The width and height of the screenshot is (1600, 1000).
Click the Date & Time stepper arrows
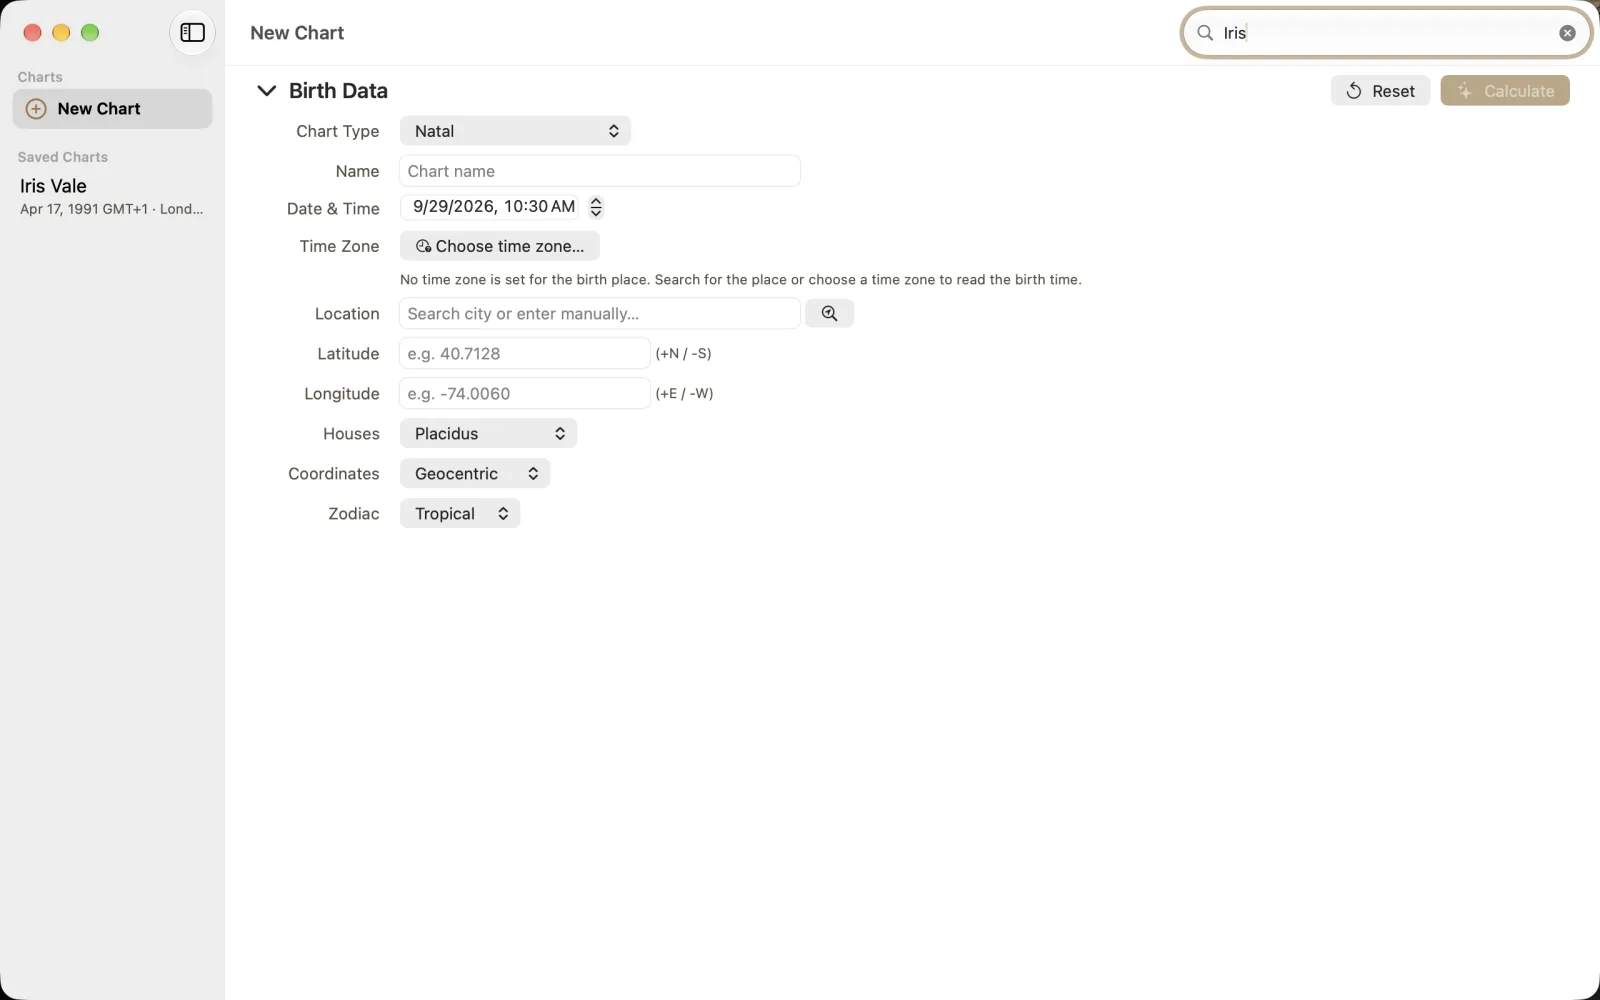(596, 207)
